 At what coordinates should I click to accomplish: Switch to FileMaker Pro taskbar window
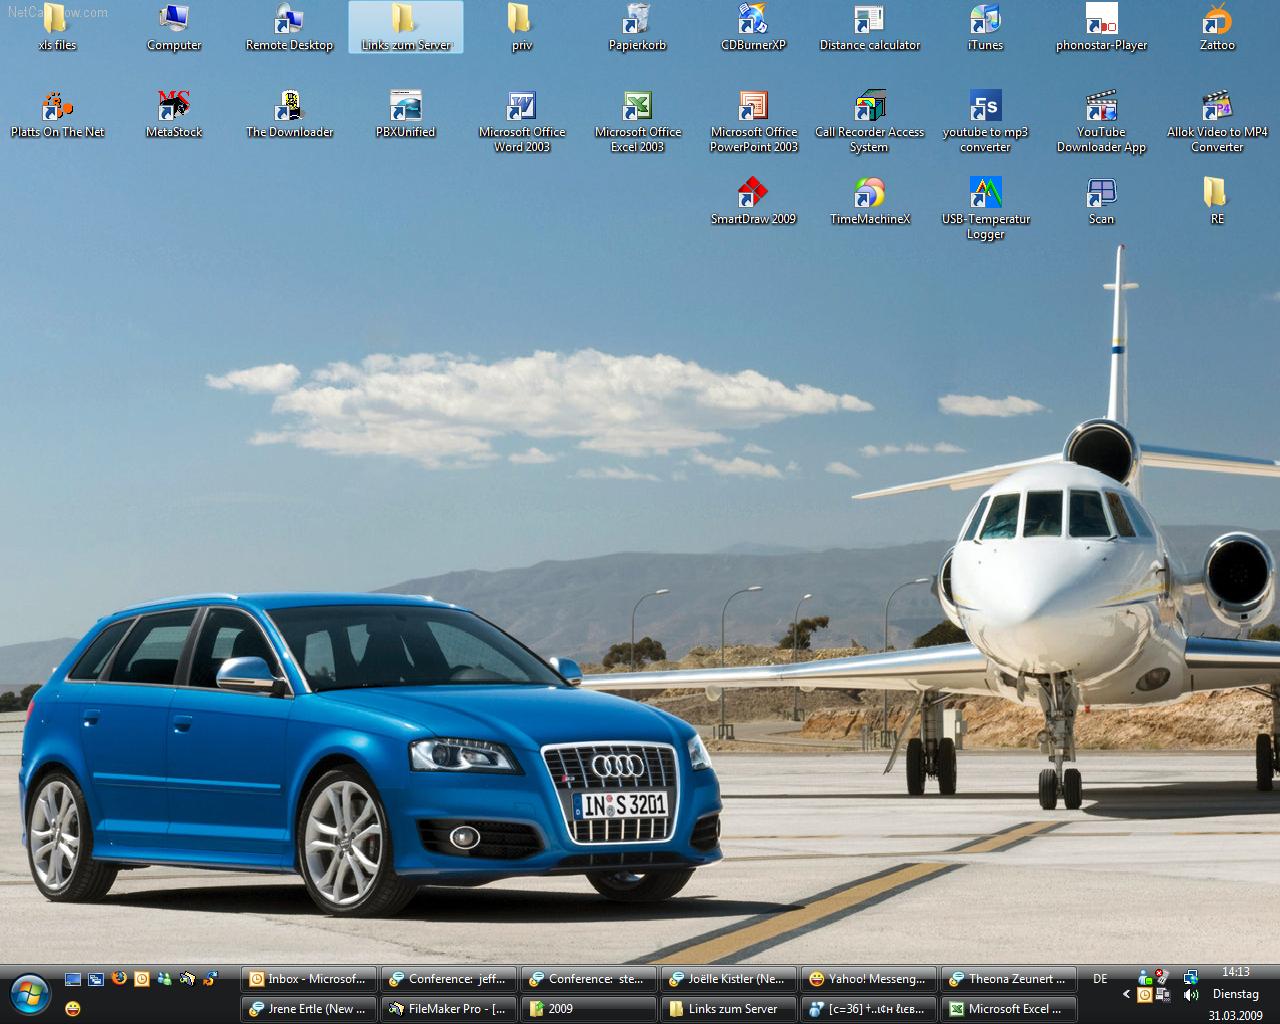(x=449, y=1009)
